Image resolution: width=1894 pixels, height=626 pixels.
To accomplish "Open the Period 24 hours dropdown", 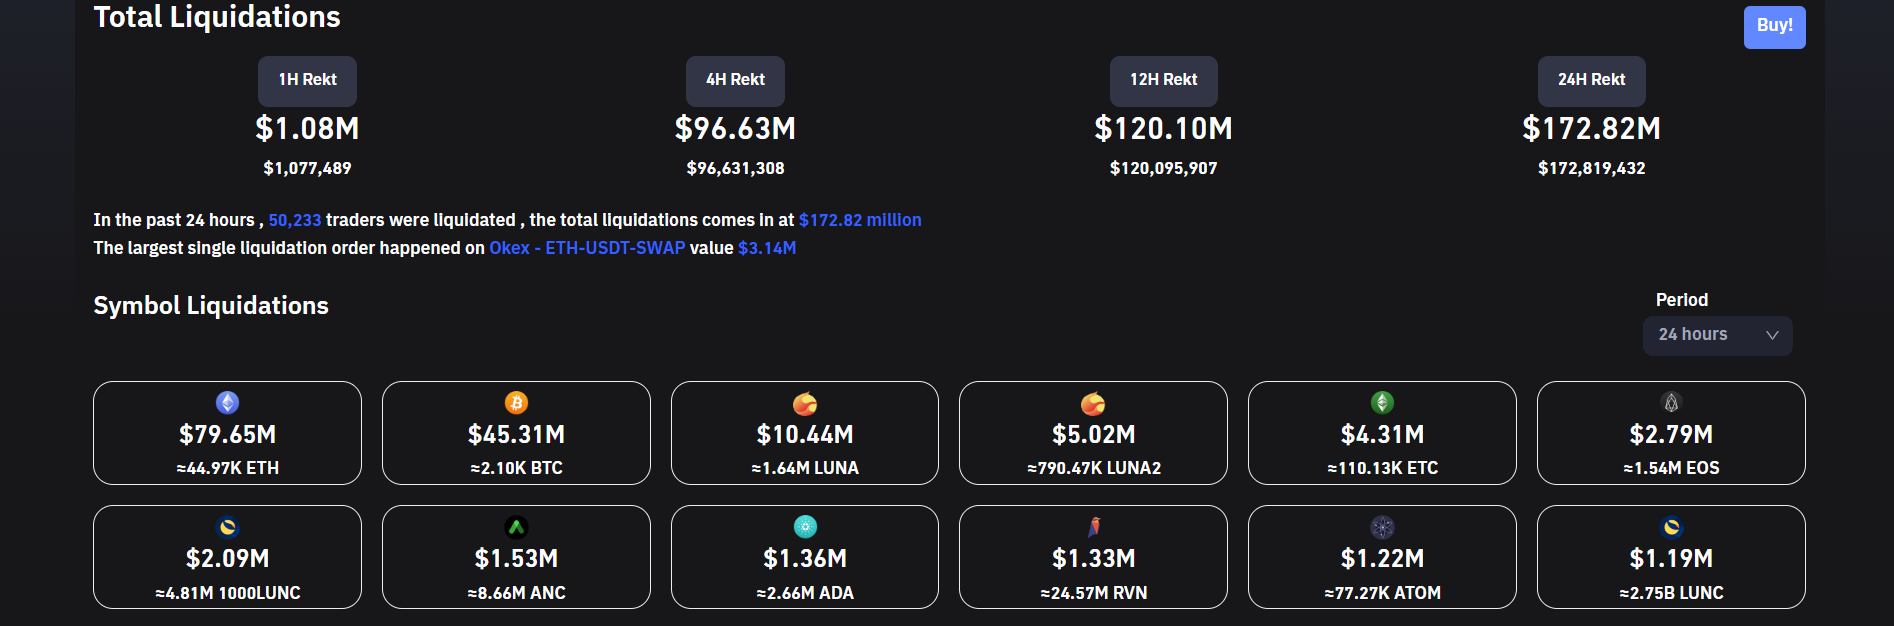I will click(x=1717, y=335).
